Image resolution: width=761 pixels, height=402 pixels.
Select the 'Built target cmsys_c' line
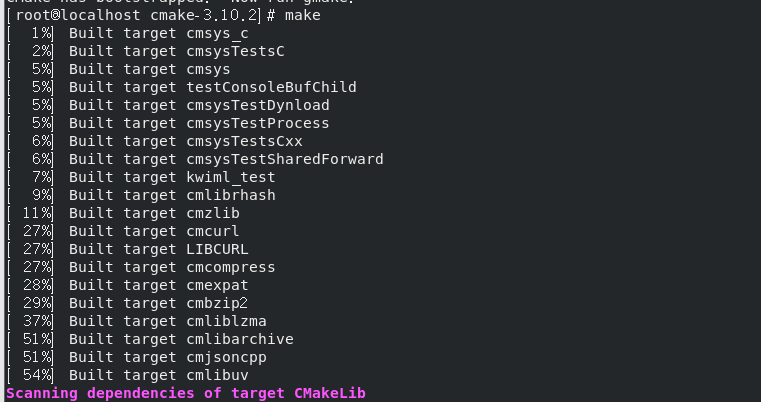click(x=127, y=34)
